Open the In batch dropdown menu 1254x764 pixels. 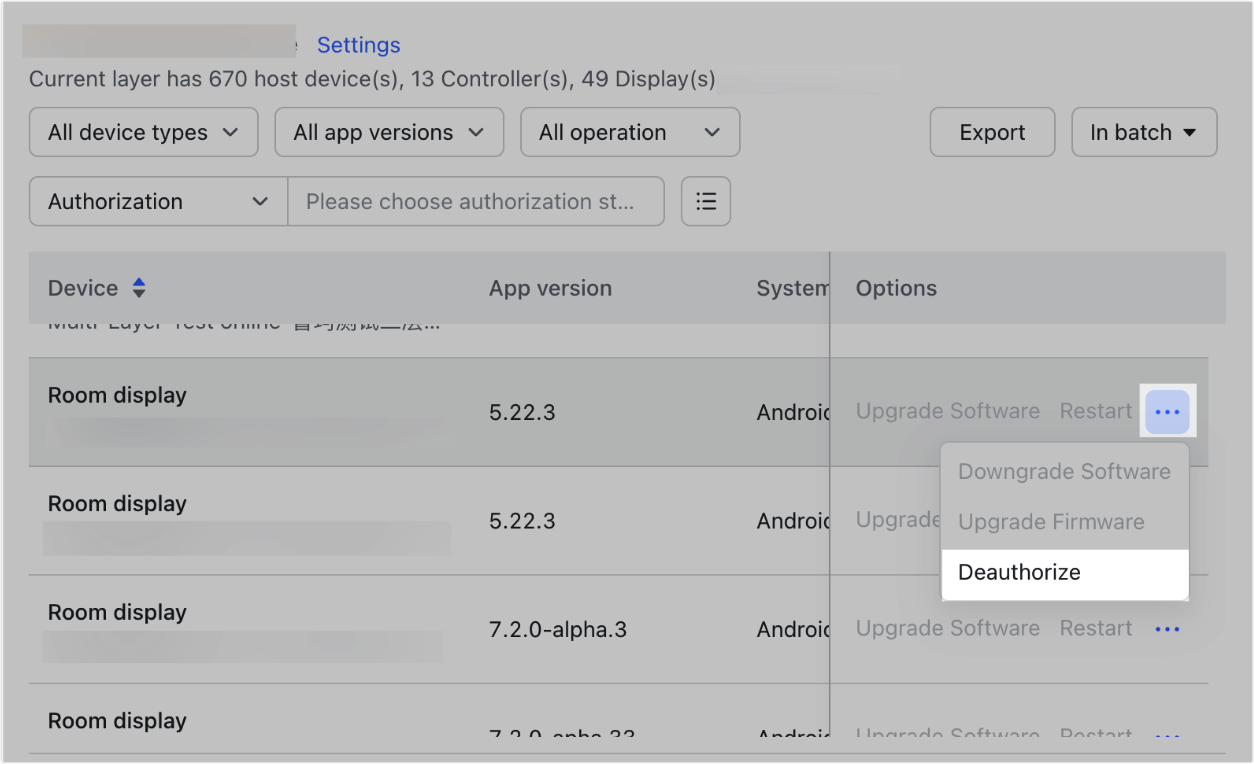pos(1143,133)
